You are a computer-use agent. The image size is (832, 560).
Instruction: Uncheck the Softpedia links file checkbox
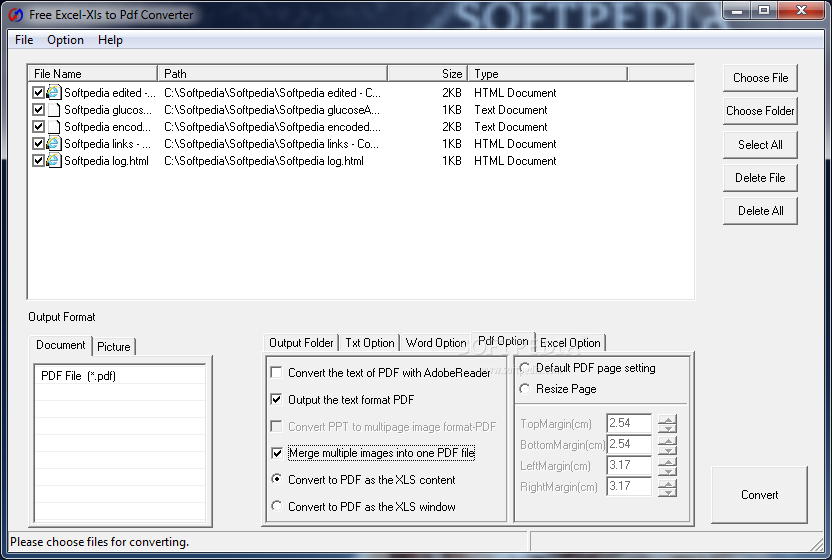(x=38, y=144)
